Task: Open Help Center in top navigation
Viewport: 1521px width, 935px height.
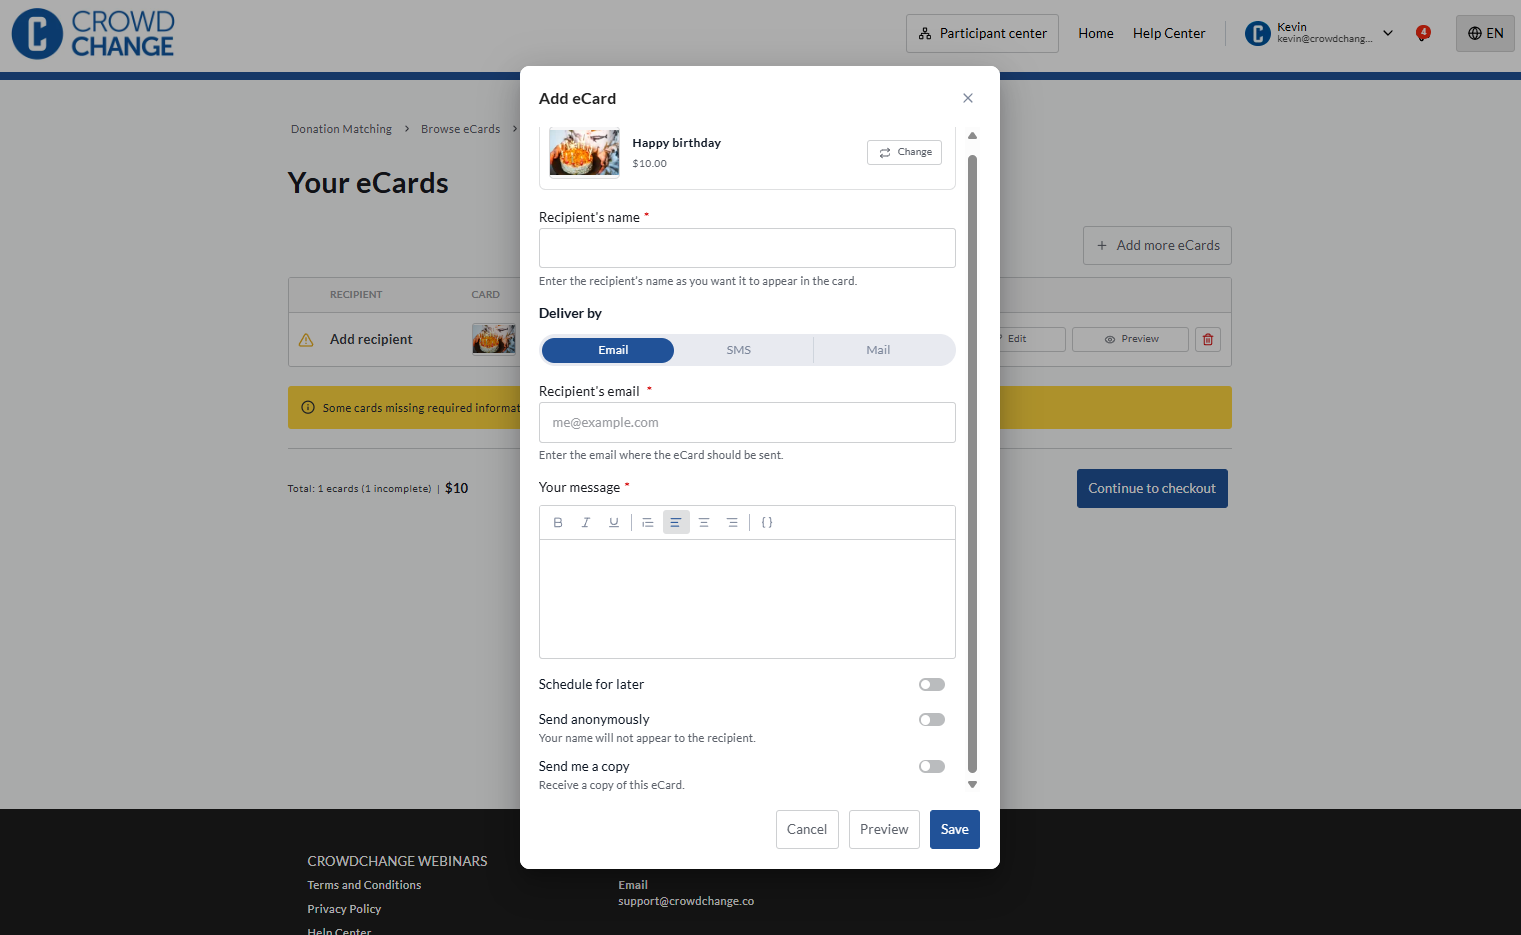Action: (1169, 33)
